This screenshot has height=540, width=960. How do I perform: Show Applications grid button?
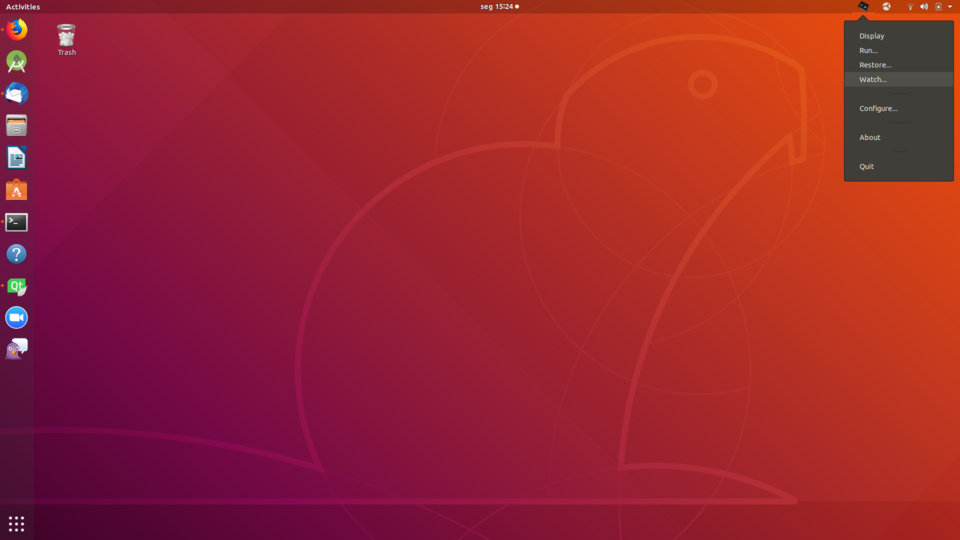click(17, 524)
